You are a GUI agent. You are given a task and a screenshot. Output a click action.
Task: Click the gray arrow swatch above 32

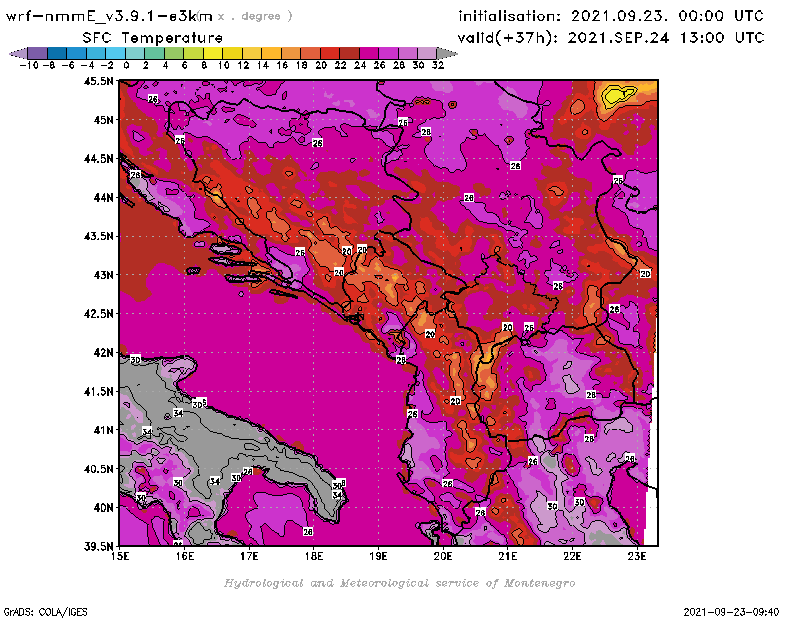pos(446,53)
